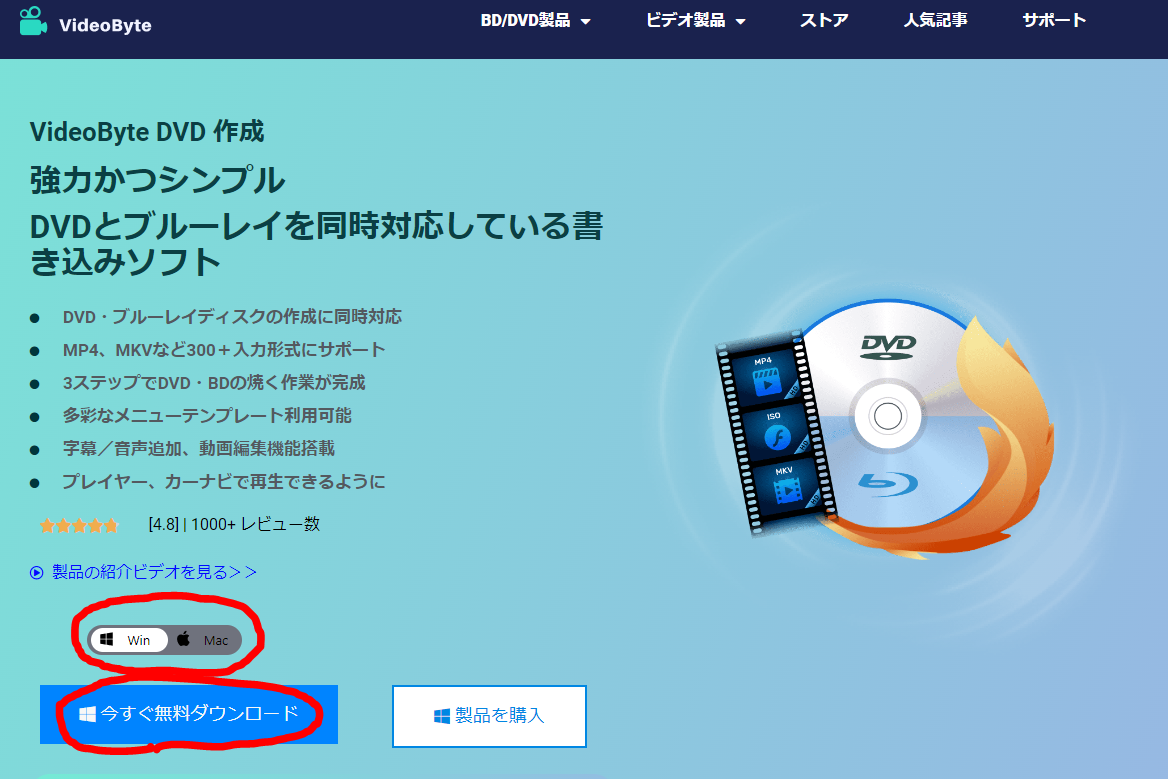This screenshot has height=779, width=1168.
Task: Click the five-star rating icons
Action: click(80, 526)
